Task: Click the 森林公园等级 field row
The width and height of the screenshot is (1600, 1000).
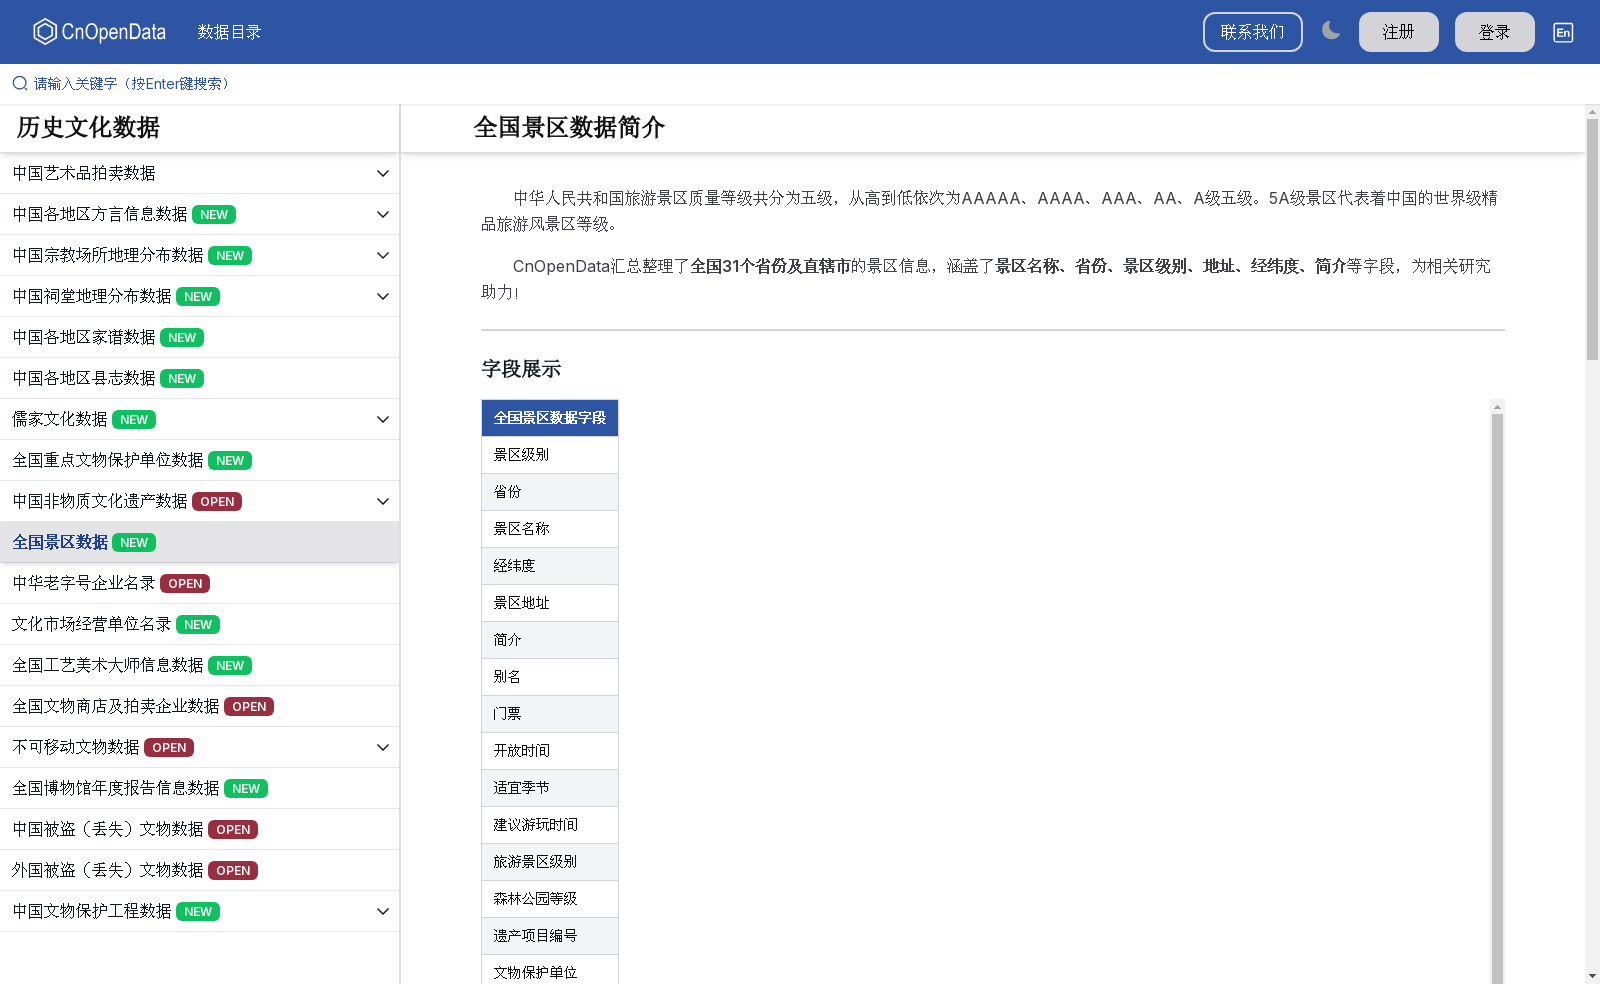Action: click(x=550, y=899)
